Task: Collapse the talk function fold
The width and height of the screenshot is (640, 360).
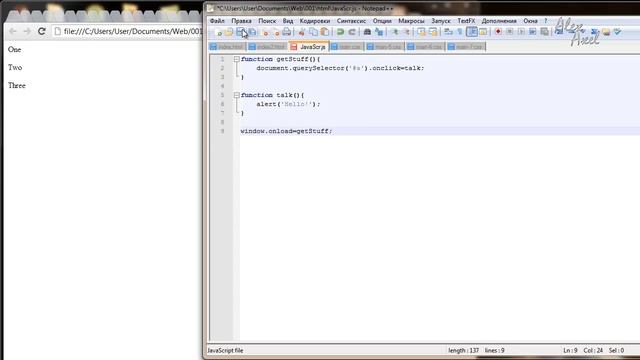Action: 236,95
